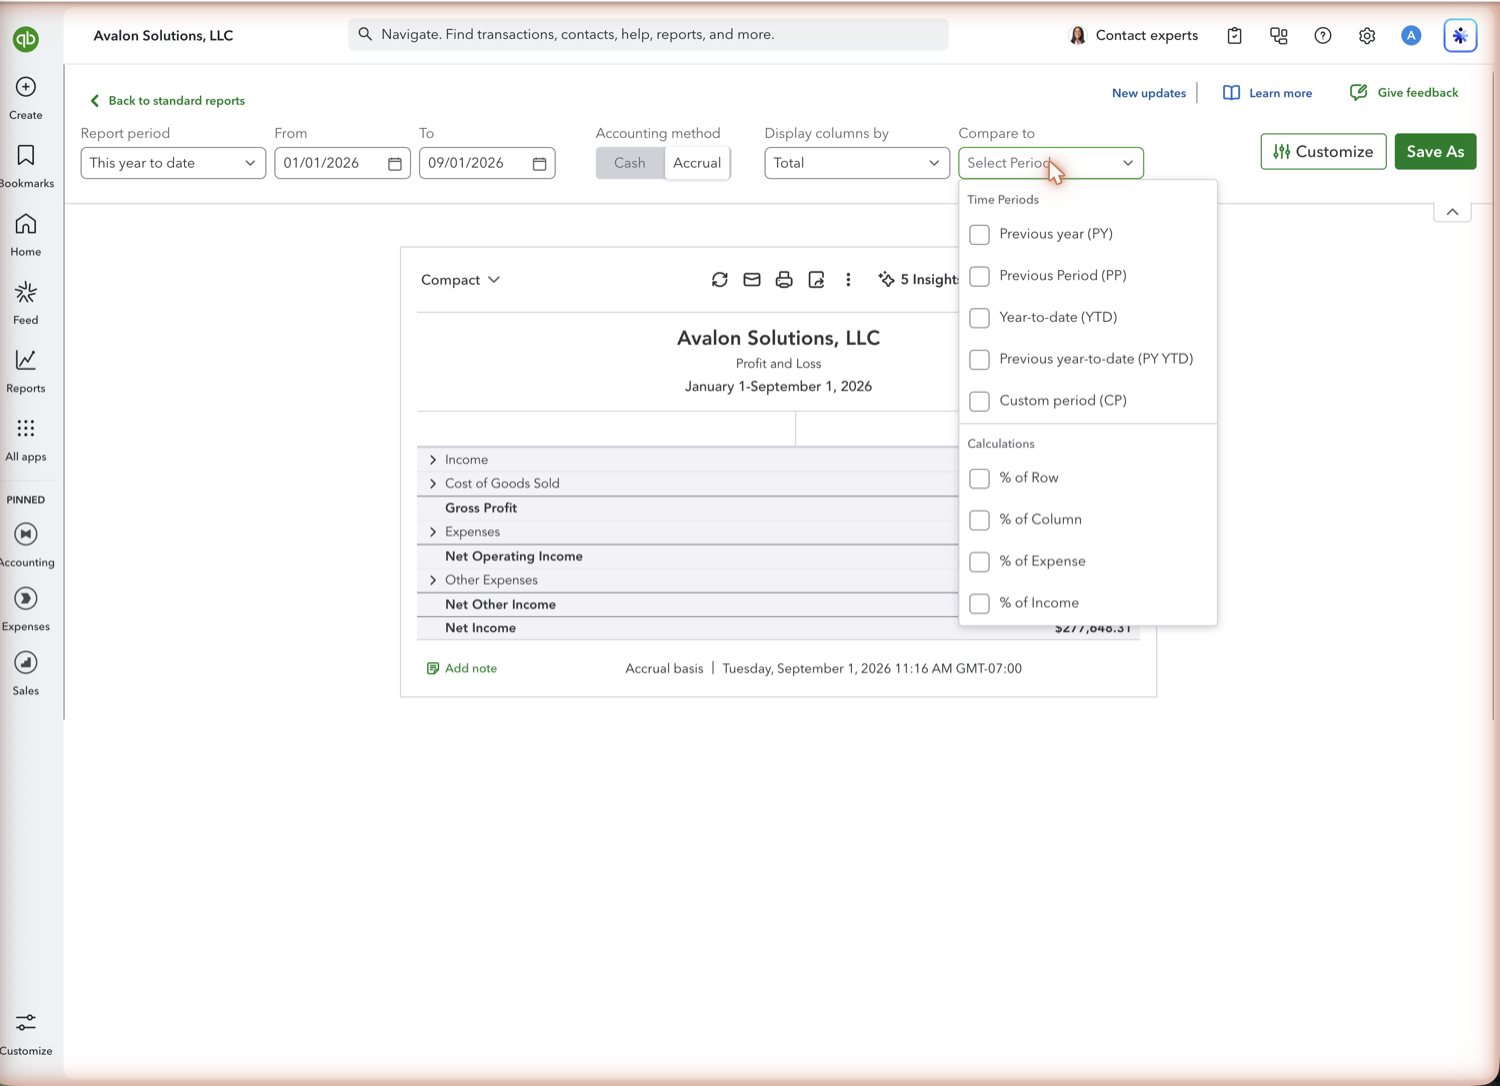Click the Save As button
1500x1086 pixels.
(x=1435, y=152)
